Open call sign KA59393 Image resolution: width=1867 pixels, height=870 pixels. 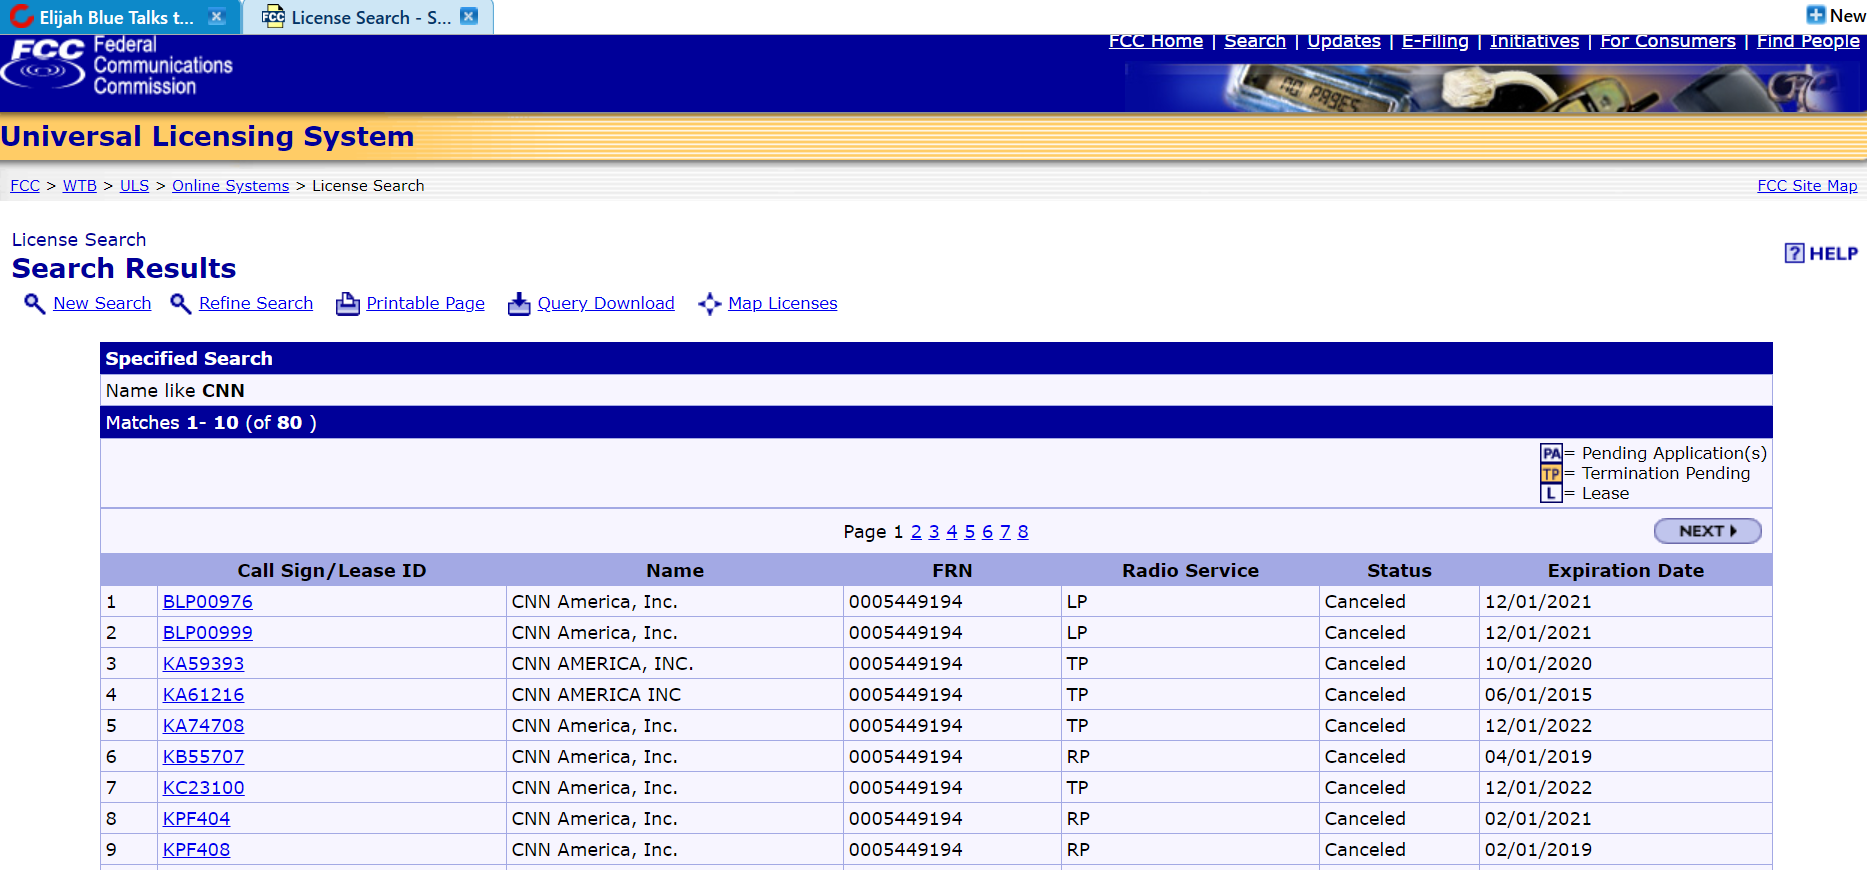coord(203,664)
